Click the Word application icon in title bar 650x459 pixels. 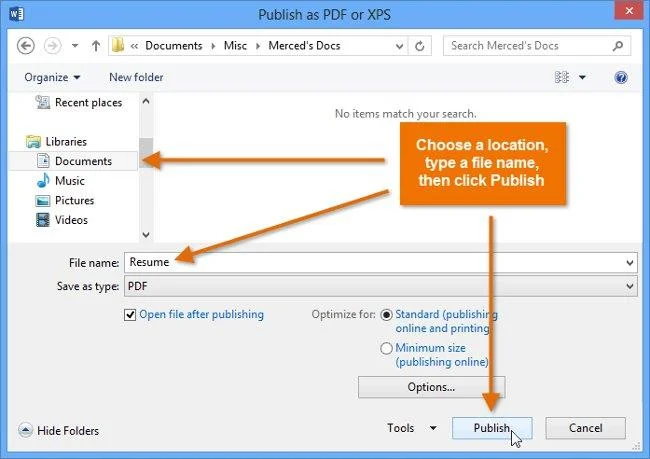16,14
